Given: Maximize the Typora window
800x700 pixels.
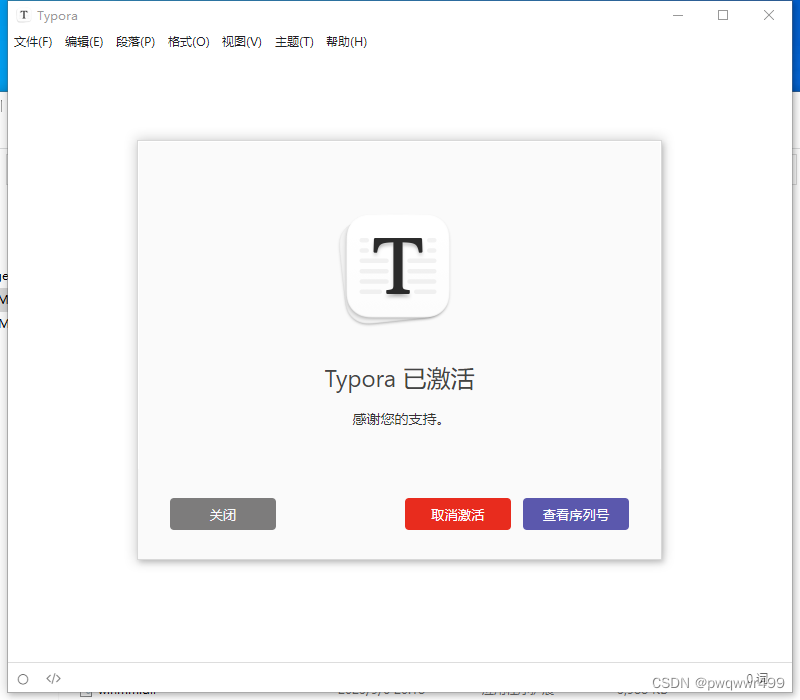Looking at the screenshot, I should 722,15.
